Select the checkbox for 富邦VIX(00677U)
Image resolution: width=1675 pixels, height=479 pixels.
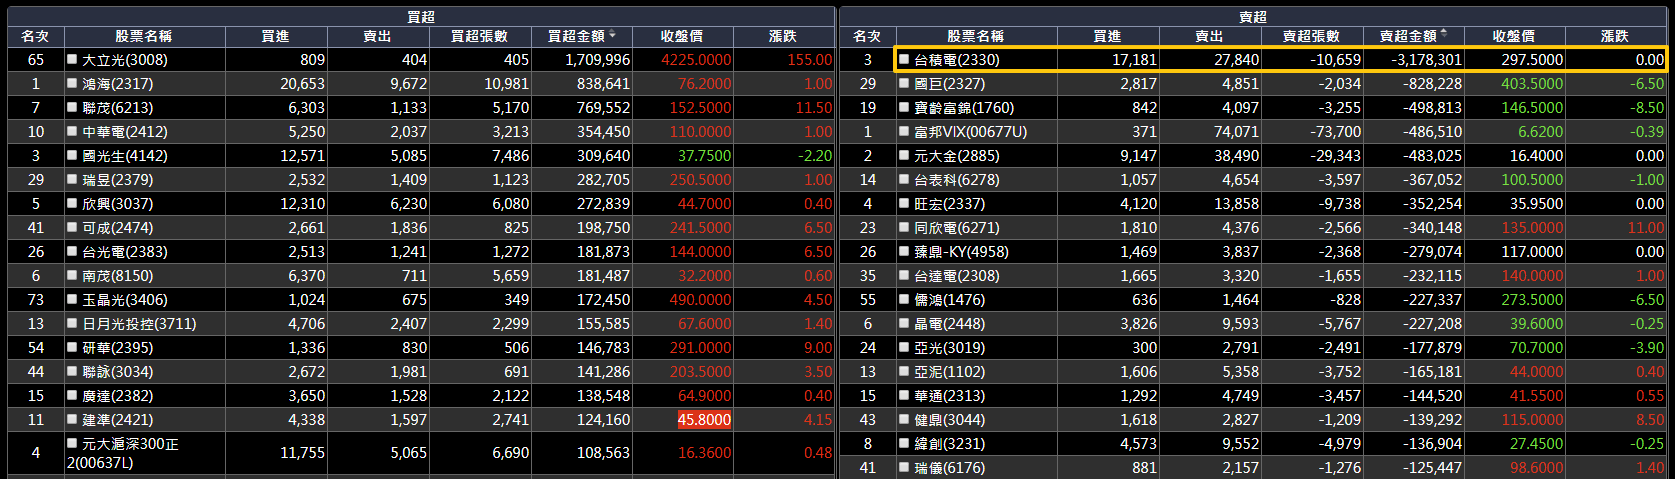pos(904,131)
